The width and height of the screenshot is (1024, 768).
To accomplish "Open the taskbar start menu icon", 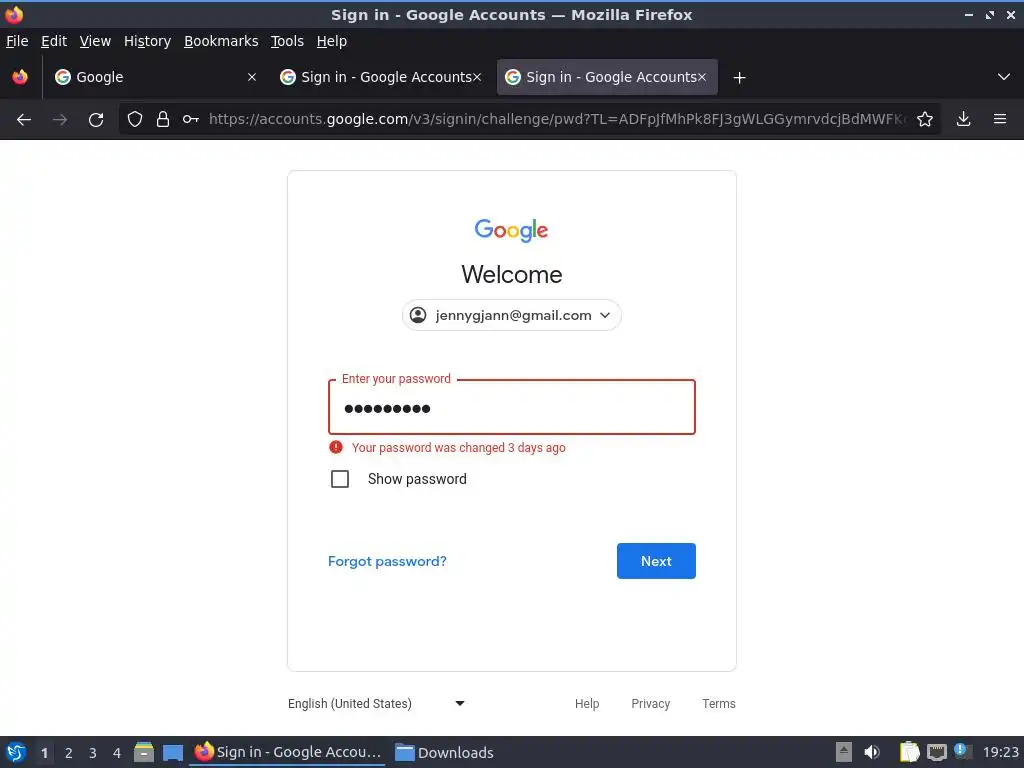I will 16,752.
